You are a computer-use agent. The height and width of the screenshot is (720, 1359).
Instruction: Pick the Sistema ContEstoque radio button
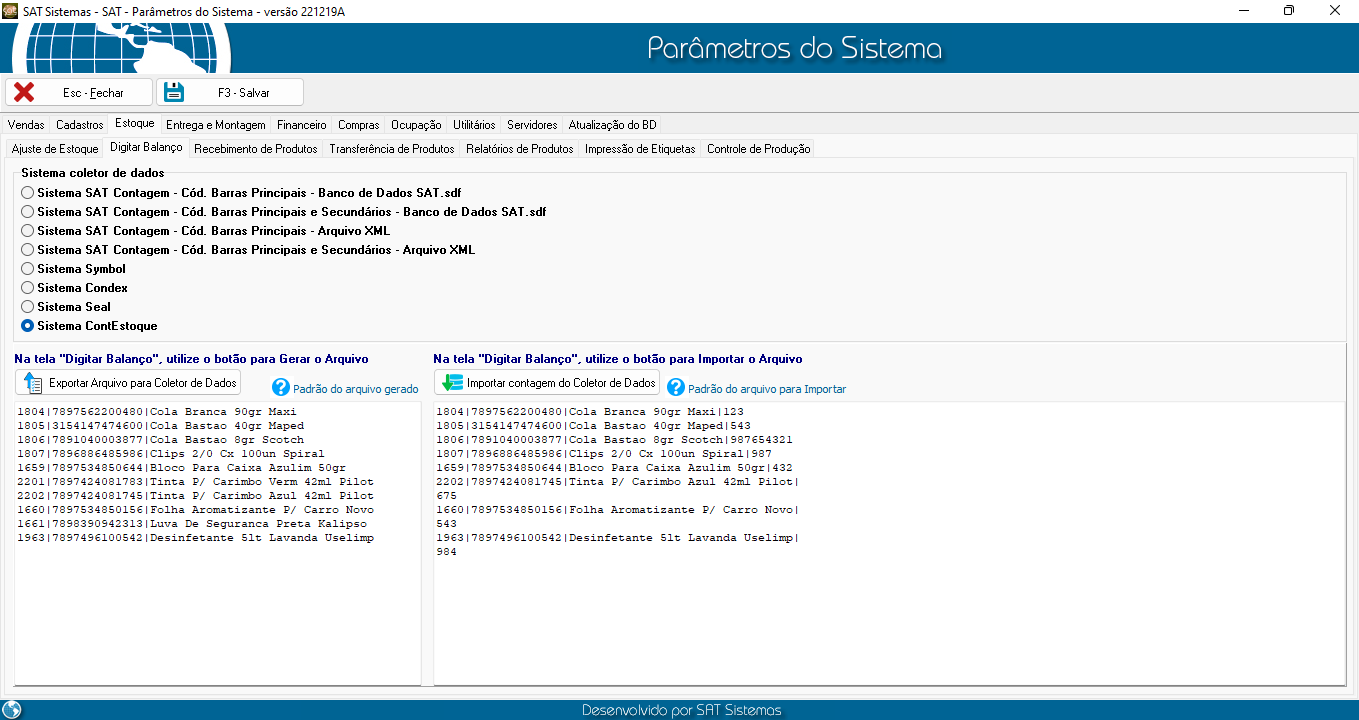tap(28, 326)
